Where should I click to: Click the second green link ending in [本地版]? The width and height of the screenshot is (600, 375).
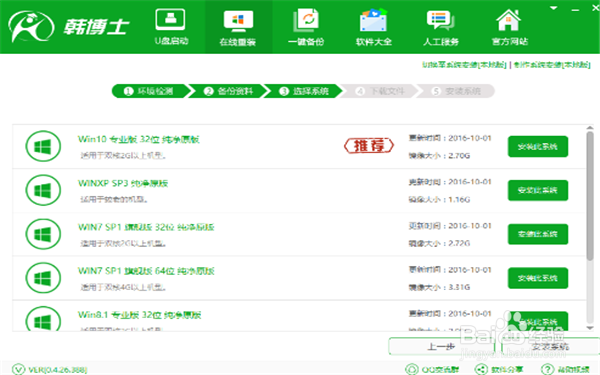tap(551, 65)
